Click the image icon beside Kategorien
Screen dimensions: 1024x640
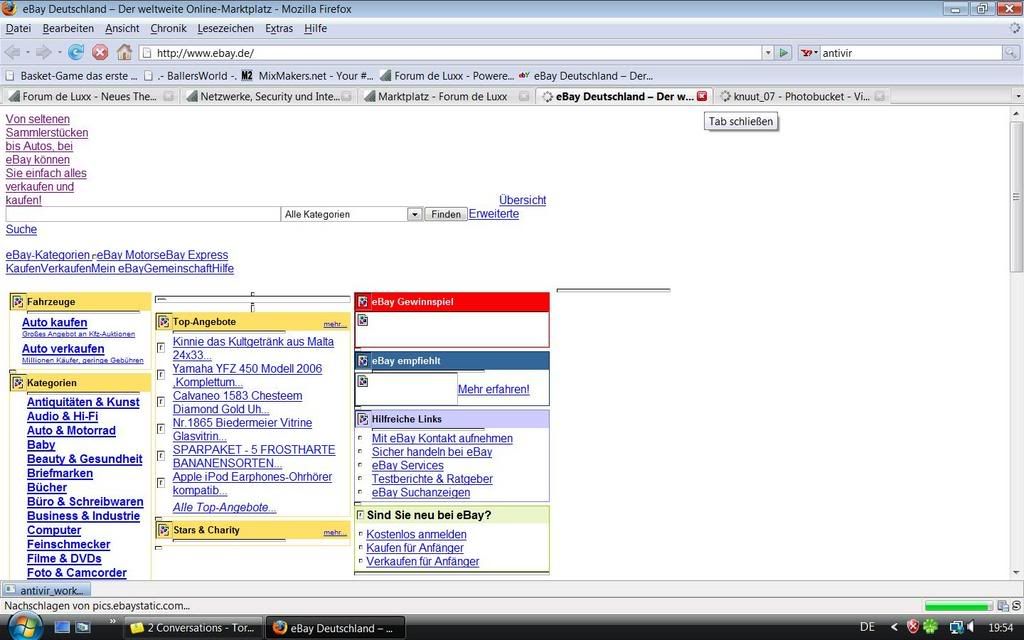click(x=18, y=383)
